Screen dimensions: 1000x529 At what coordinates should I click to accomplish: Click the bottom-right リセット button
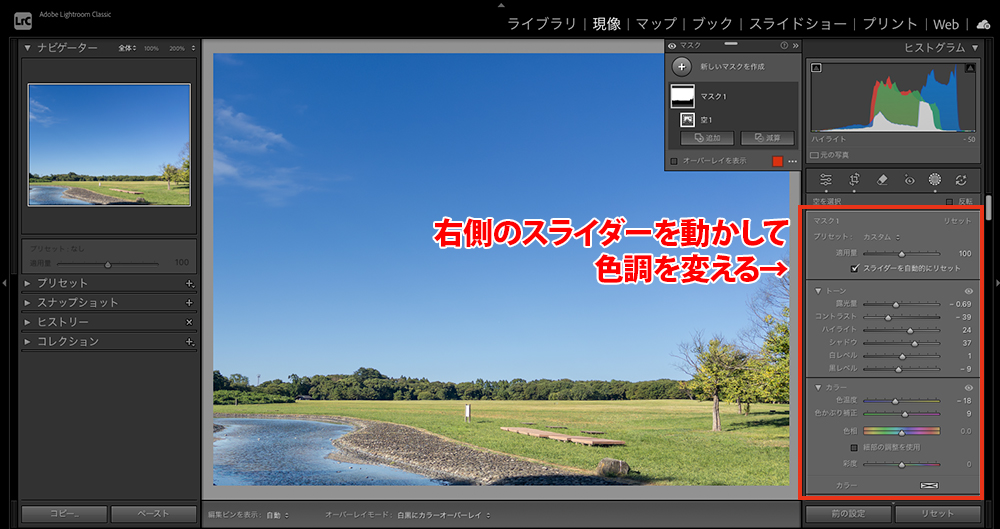(x=938, y=514)
